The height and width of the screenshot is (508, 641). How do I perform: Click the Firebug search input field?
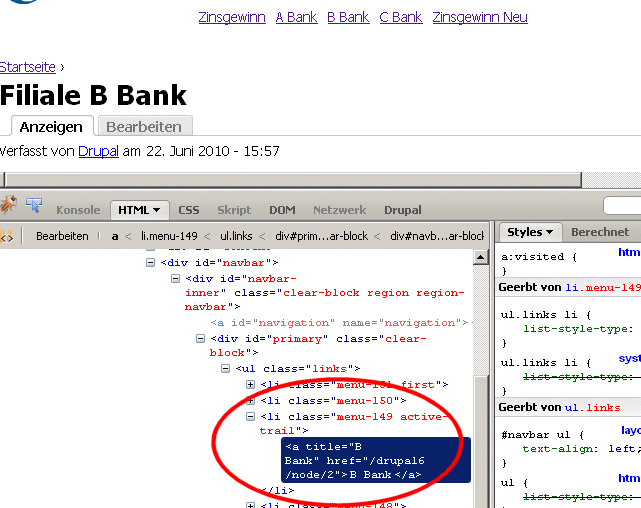(624, 206)
